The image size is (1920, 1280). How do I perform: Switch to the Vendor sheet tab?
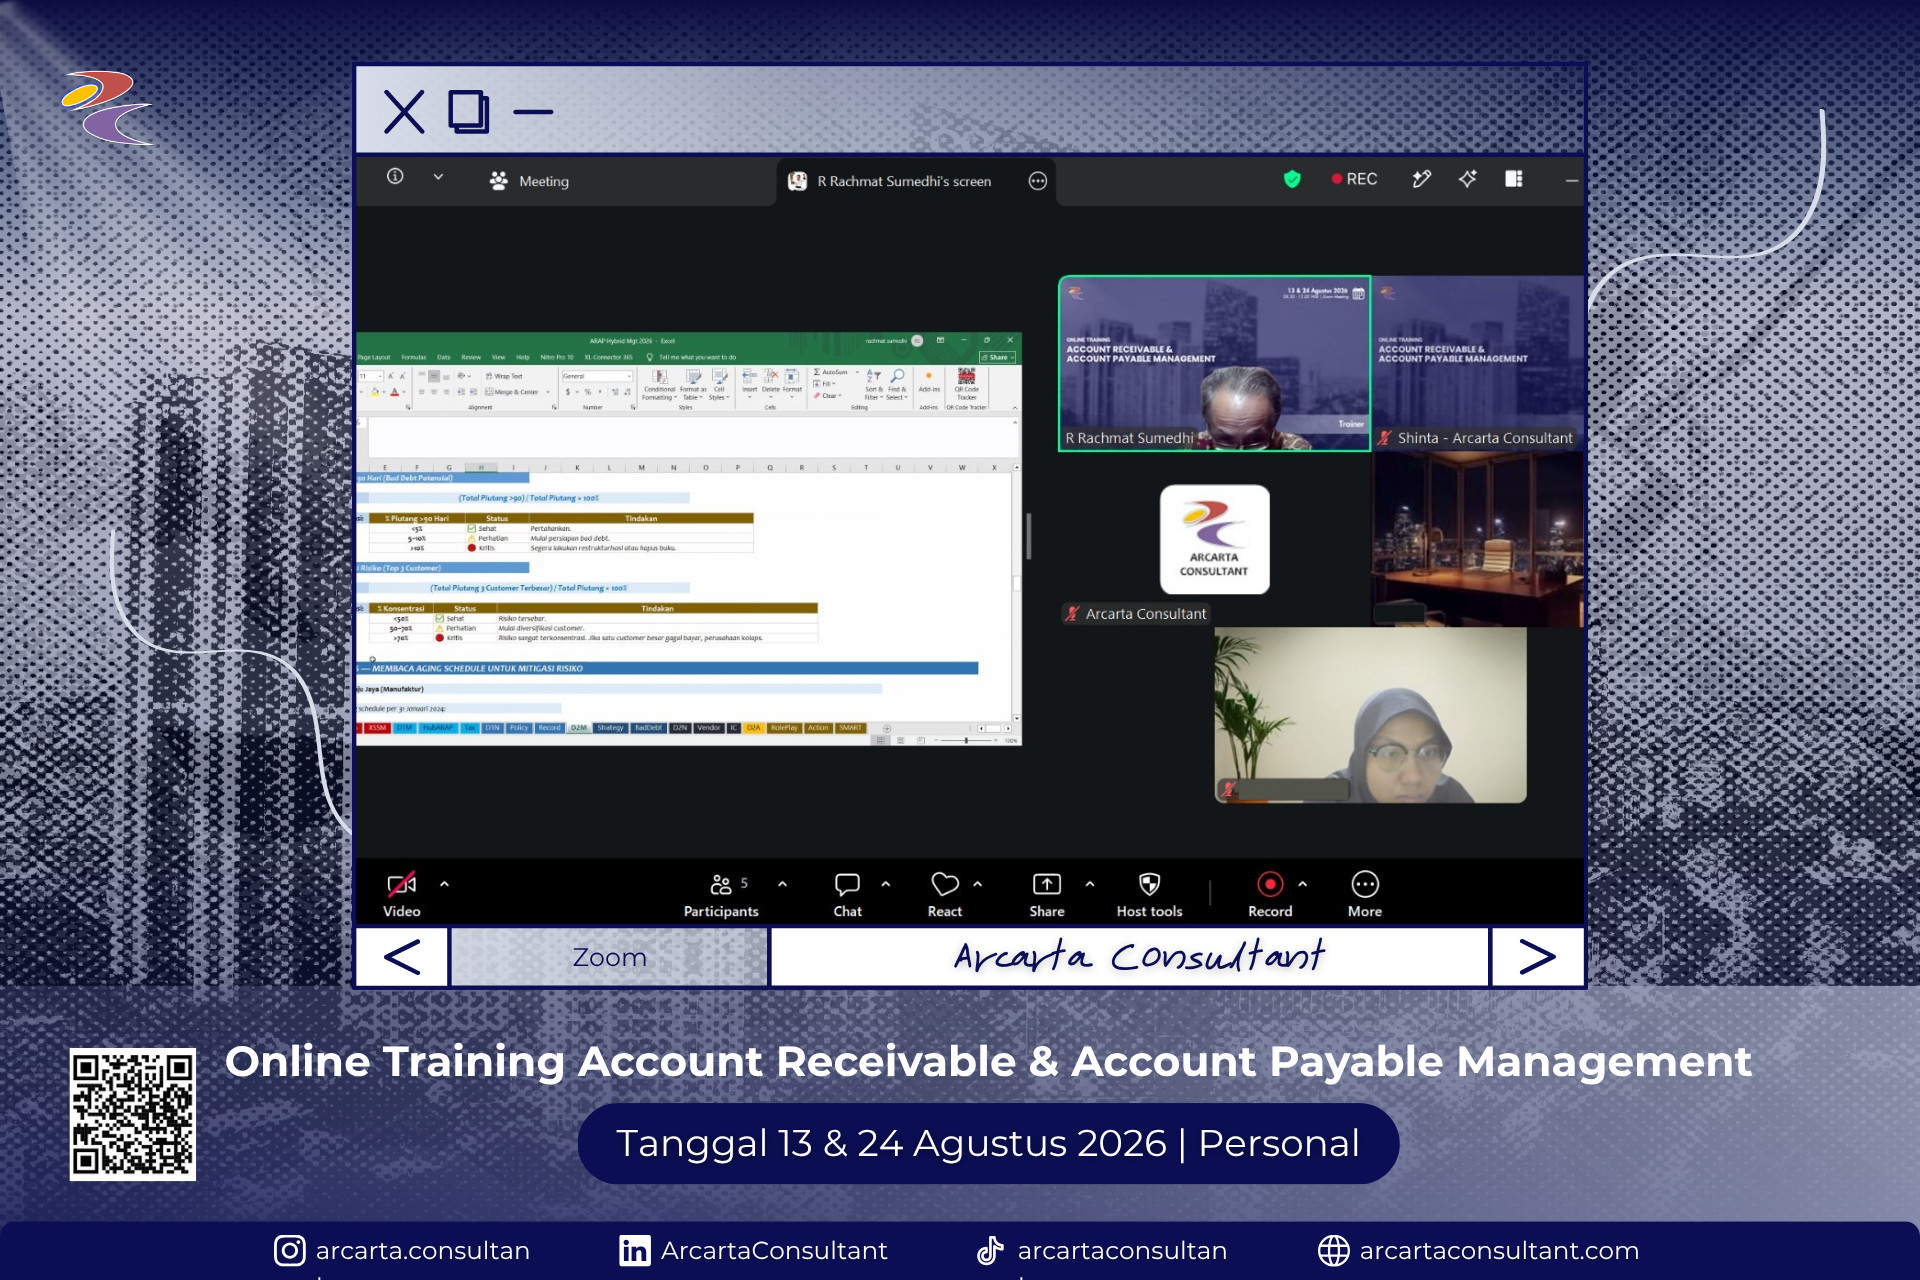pyautogui.click(x=709, y=728)
